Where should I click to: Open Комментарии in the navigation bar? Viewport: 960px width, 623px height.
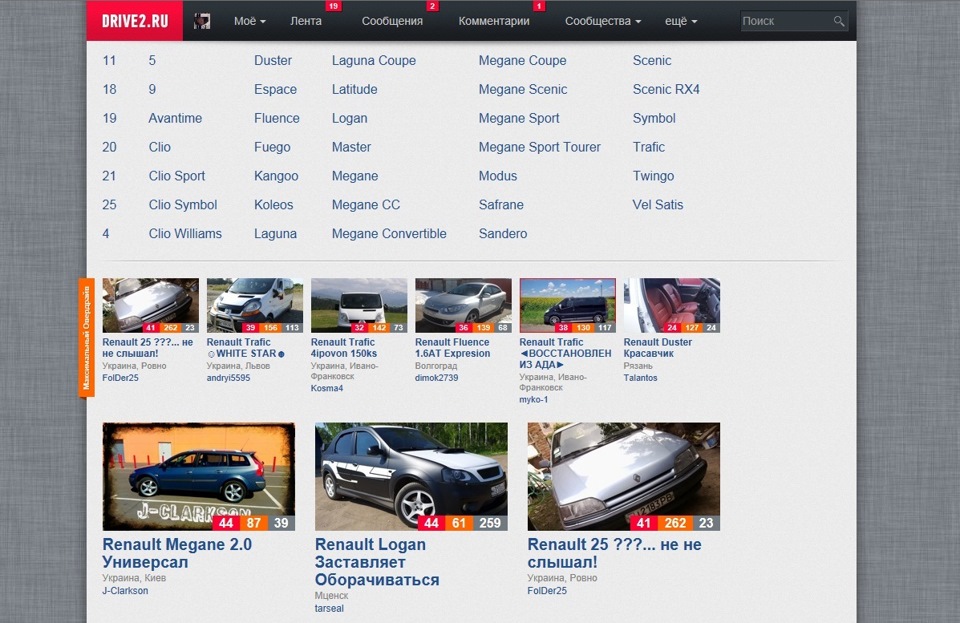[x=494, y=21]
